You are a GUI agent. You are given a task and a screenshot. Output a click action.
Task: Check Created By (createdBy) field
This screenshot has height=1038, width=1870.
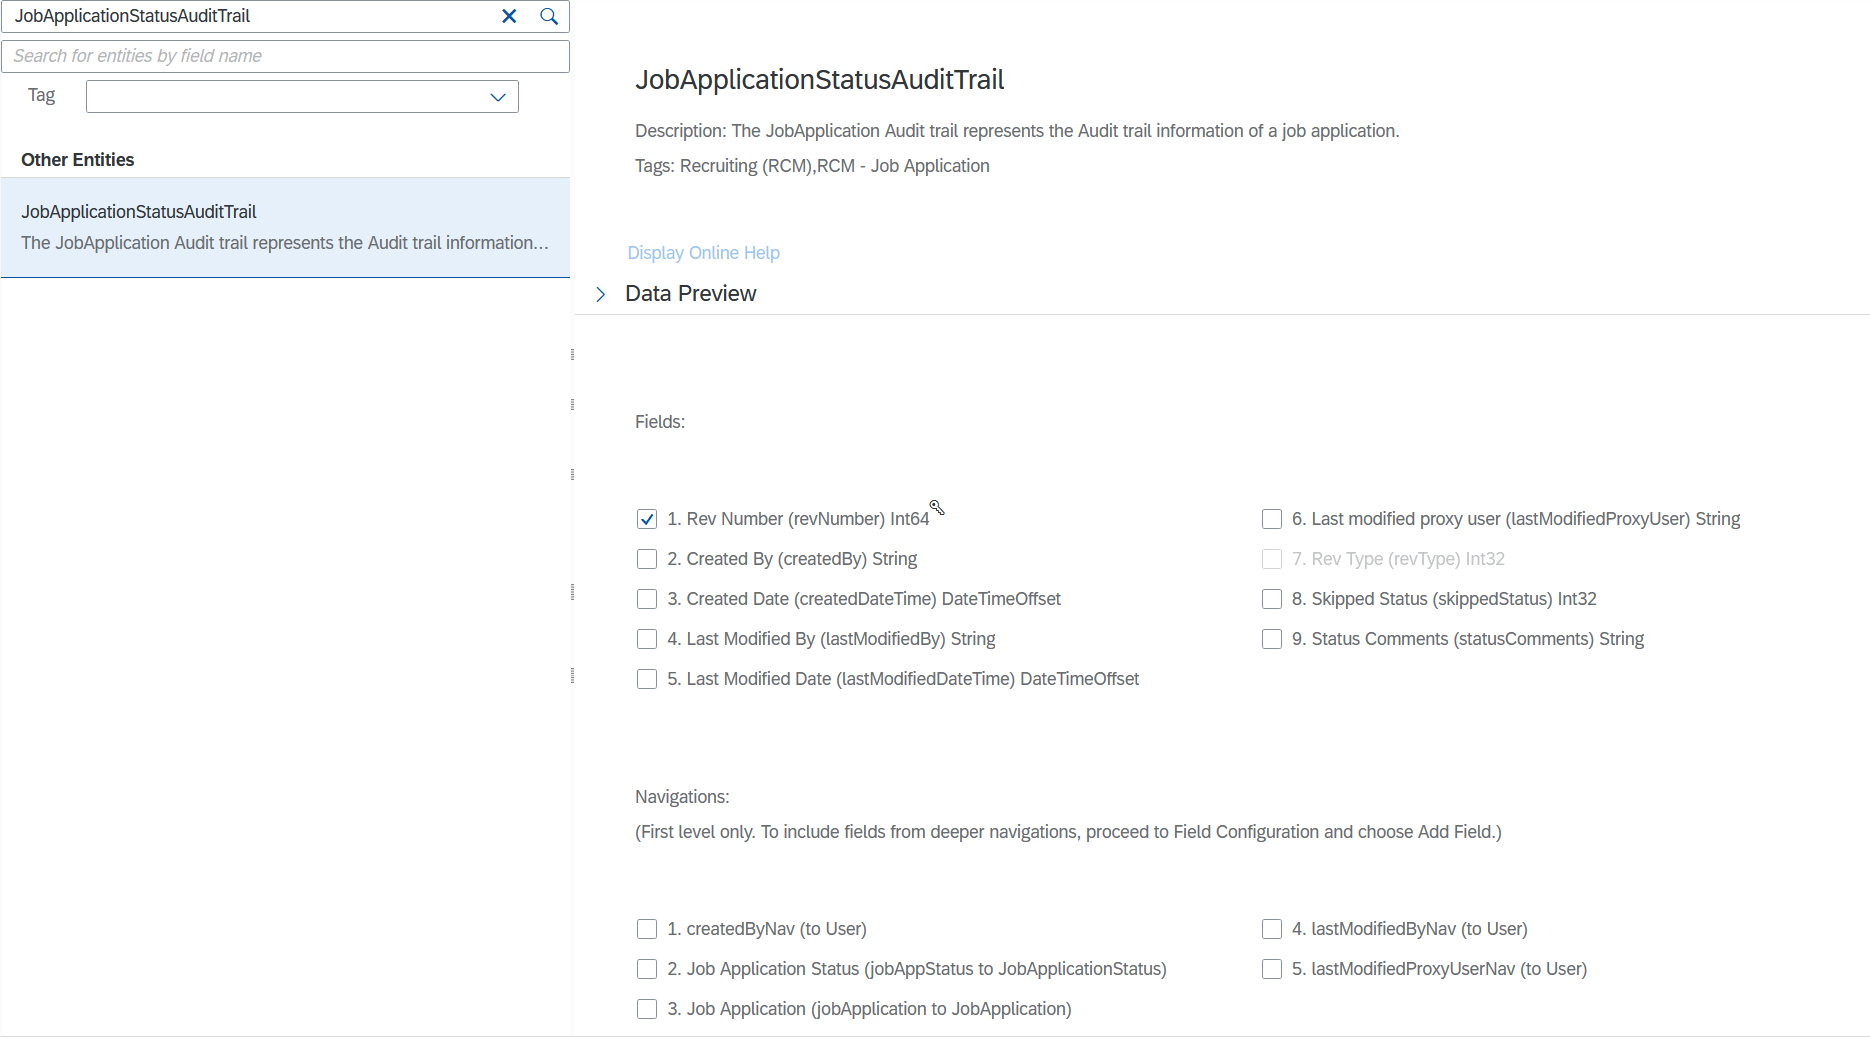tap(647, 559)
